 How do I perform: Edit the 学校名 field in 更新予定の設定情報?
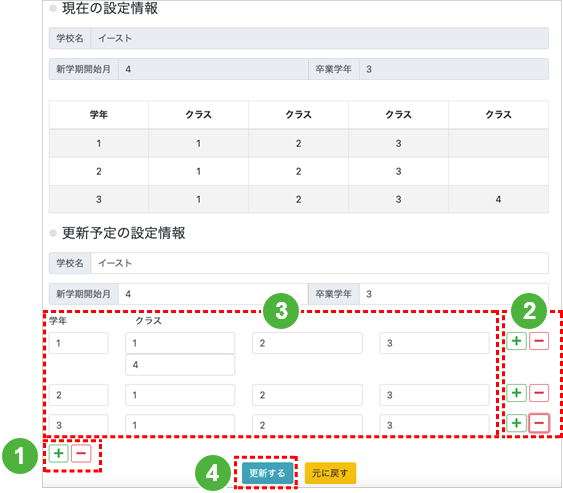point(319,263)
